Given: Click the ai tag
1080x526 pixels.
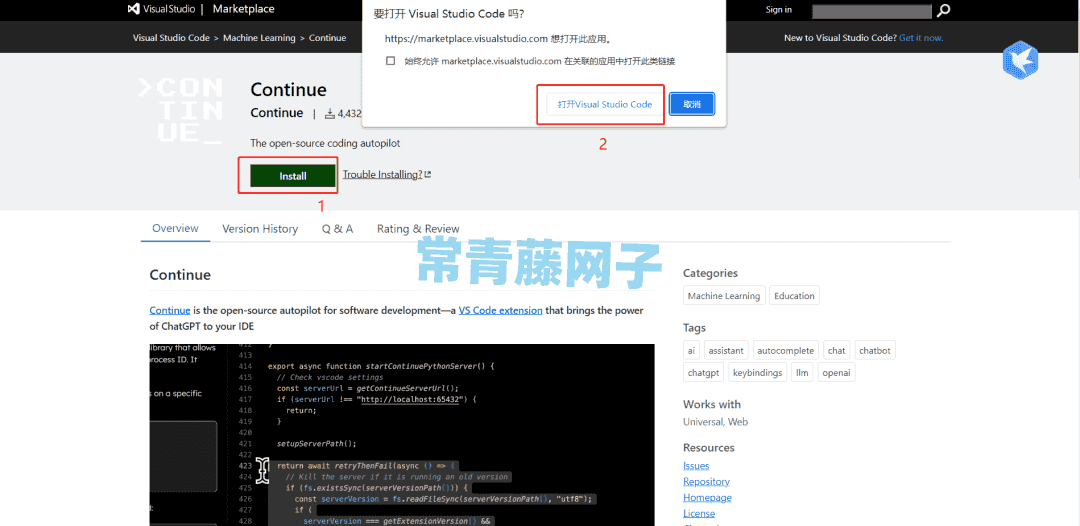Looking at the screenshot, I should (x=692, y=350).
